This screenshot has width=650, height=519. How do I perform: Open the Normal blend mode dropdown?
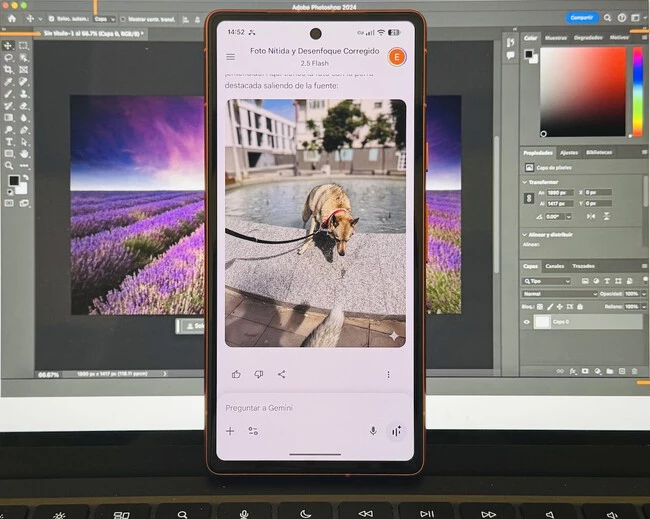pyautogui.click(x=558, y=294)
